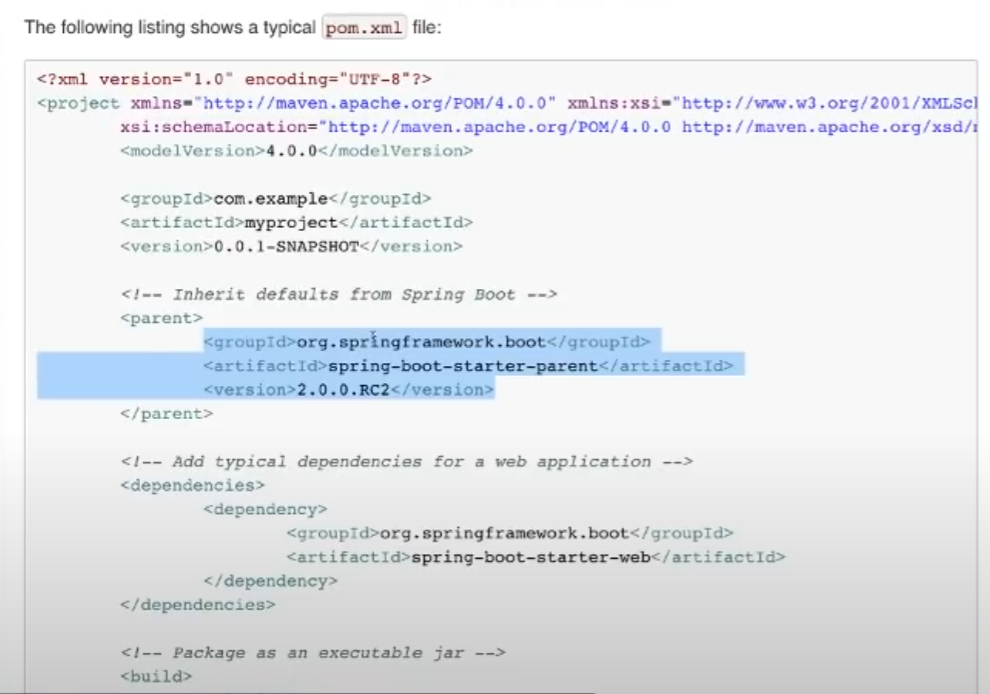Click the xsi:schemaLocation attribute line
Image resolution: width=990 pixels, height=694 pixels.
tap(549, 127)
